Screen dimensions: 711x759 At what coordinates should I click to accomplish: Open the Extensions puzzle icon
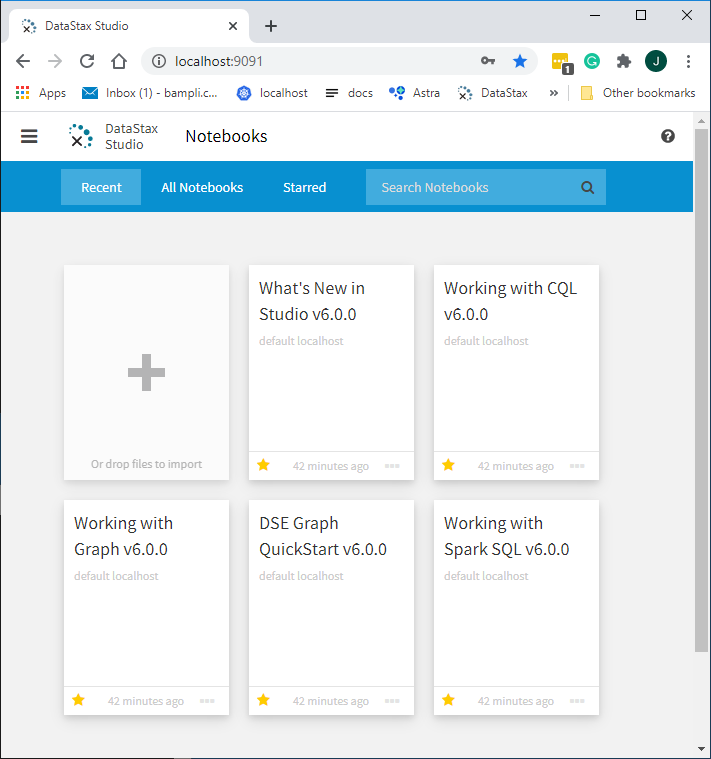[x=623, y=61]
